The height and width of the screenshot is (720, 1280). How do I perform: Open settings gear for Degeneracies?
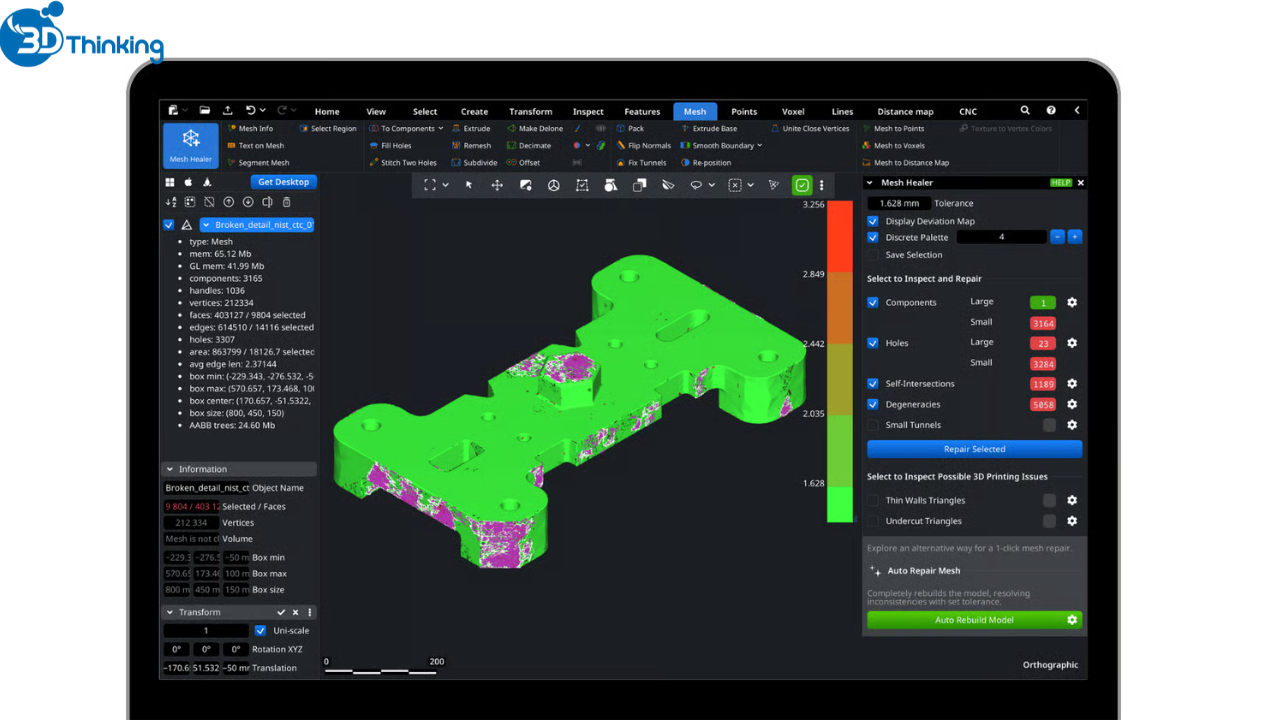[x=1072, y=404]
